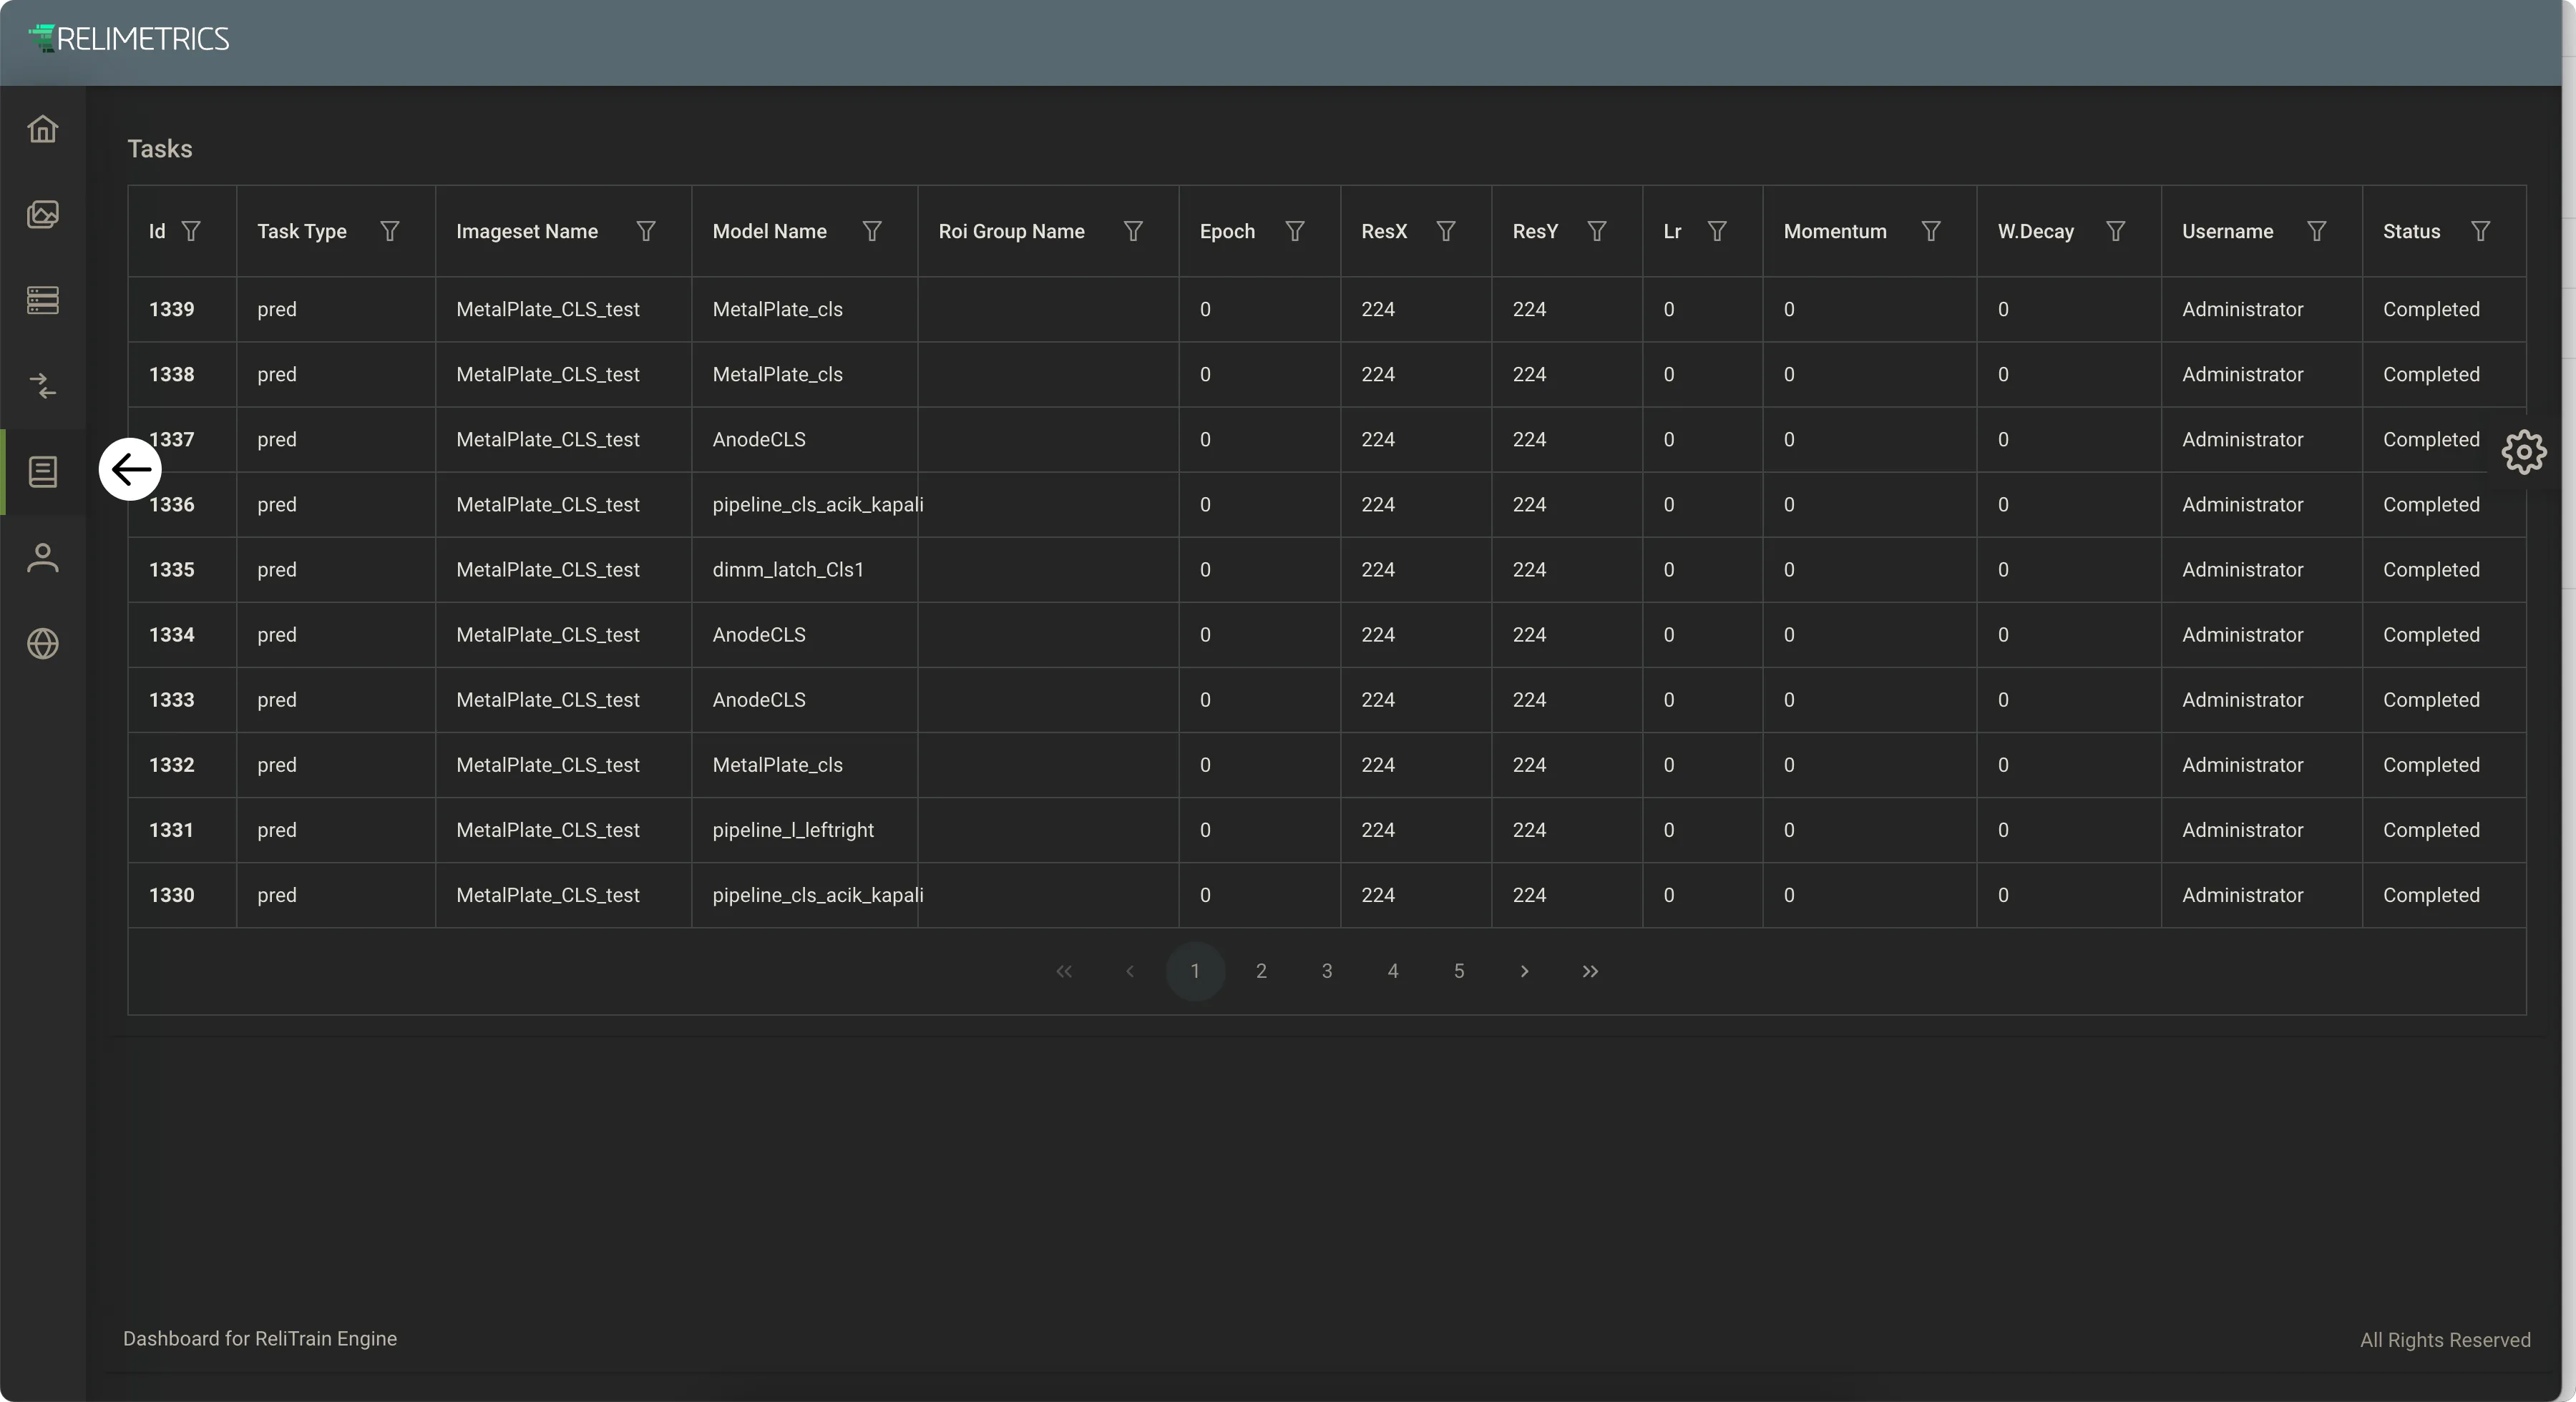Go to pagination page 2
The height and width of the screenshot is (1402, 2576).
[1261, 971]
